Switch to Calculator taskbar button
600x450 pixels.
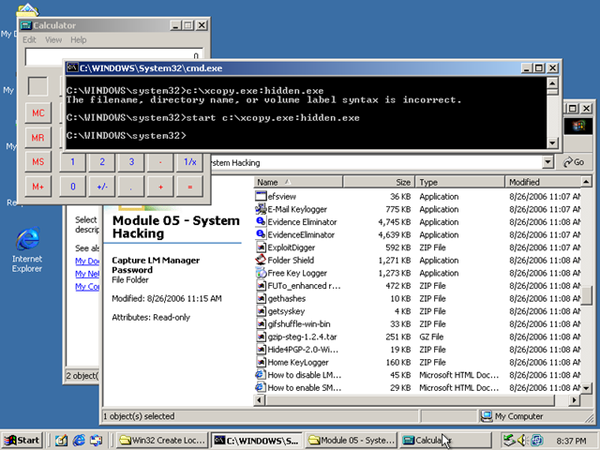coord(445,440)
